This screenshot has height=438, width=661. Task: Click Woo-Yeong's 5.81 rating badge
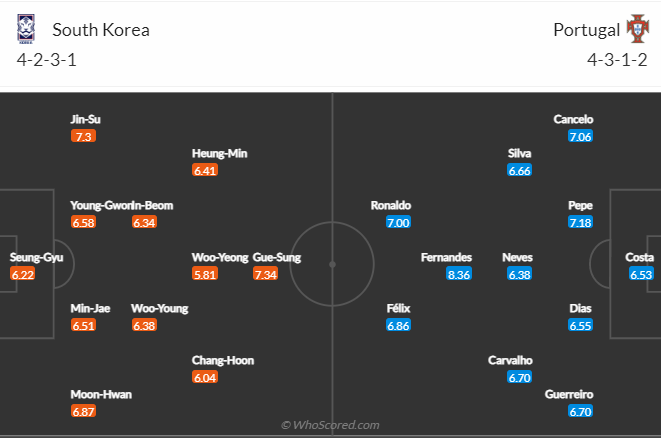[205, 274]
